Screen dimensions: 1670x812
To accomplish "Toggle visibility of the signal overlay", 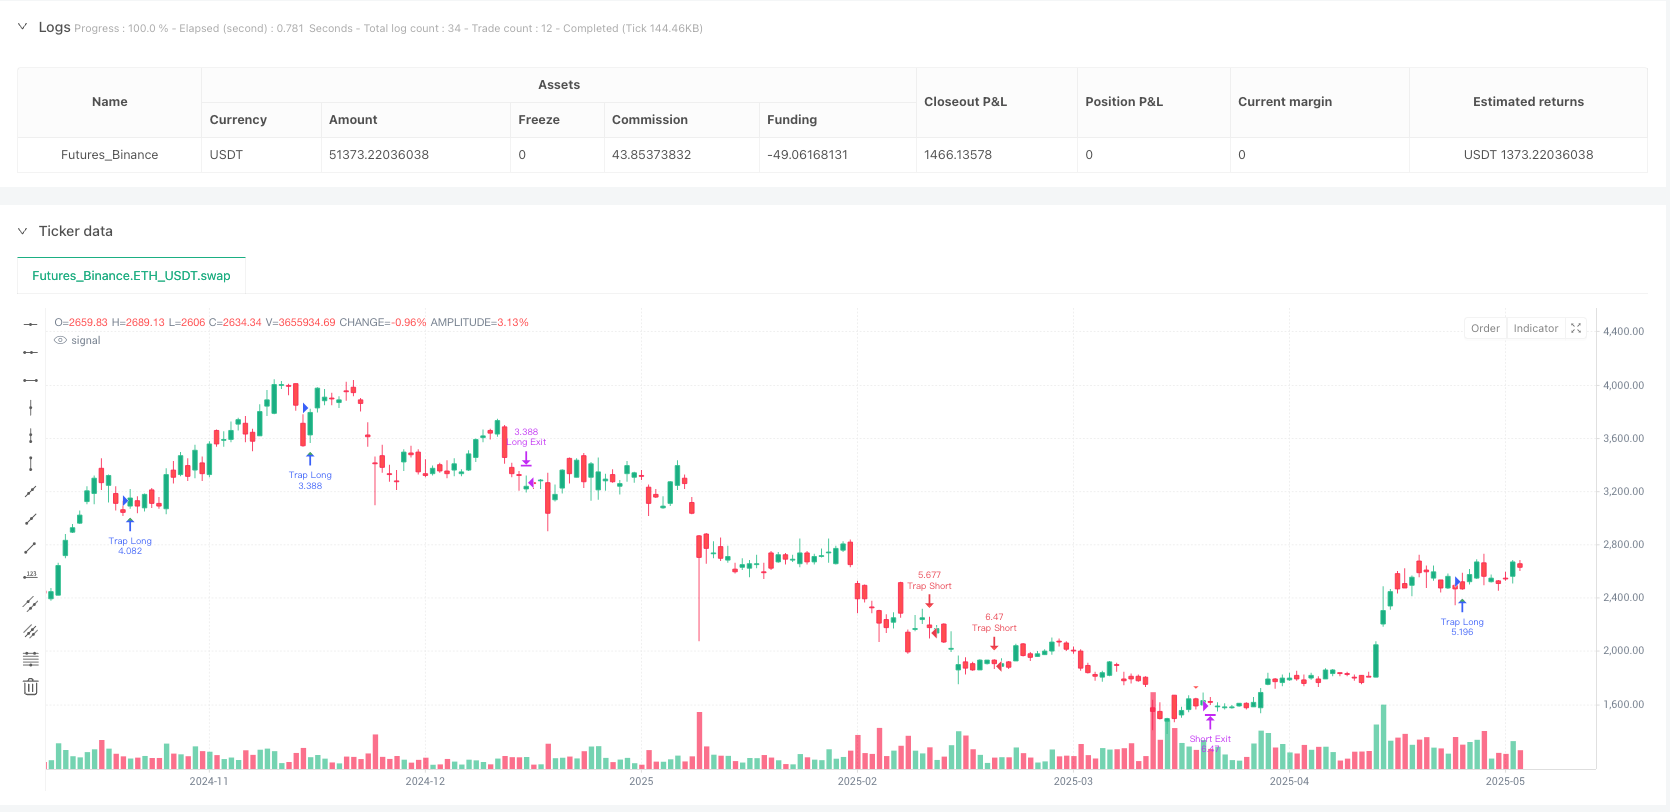I will (62, 340).
